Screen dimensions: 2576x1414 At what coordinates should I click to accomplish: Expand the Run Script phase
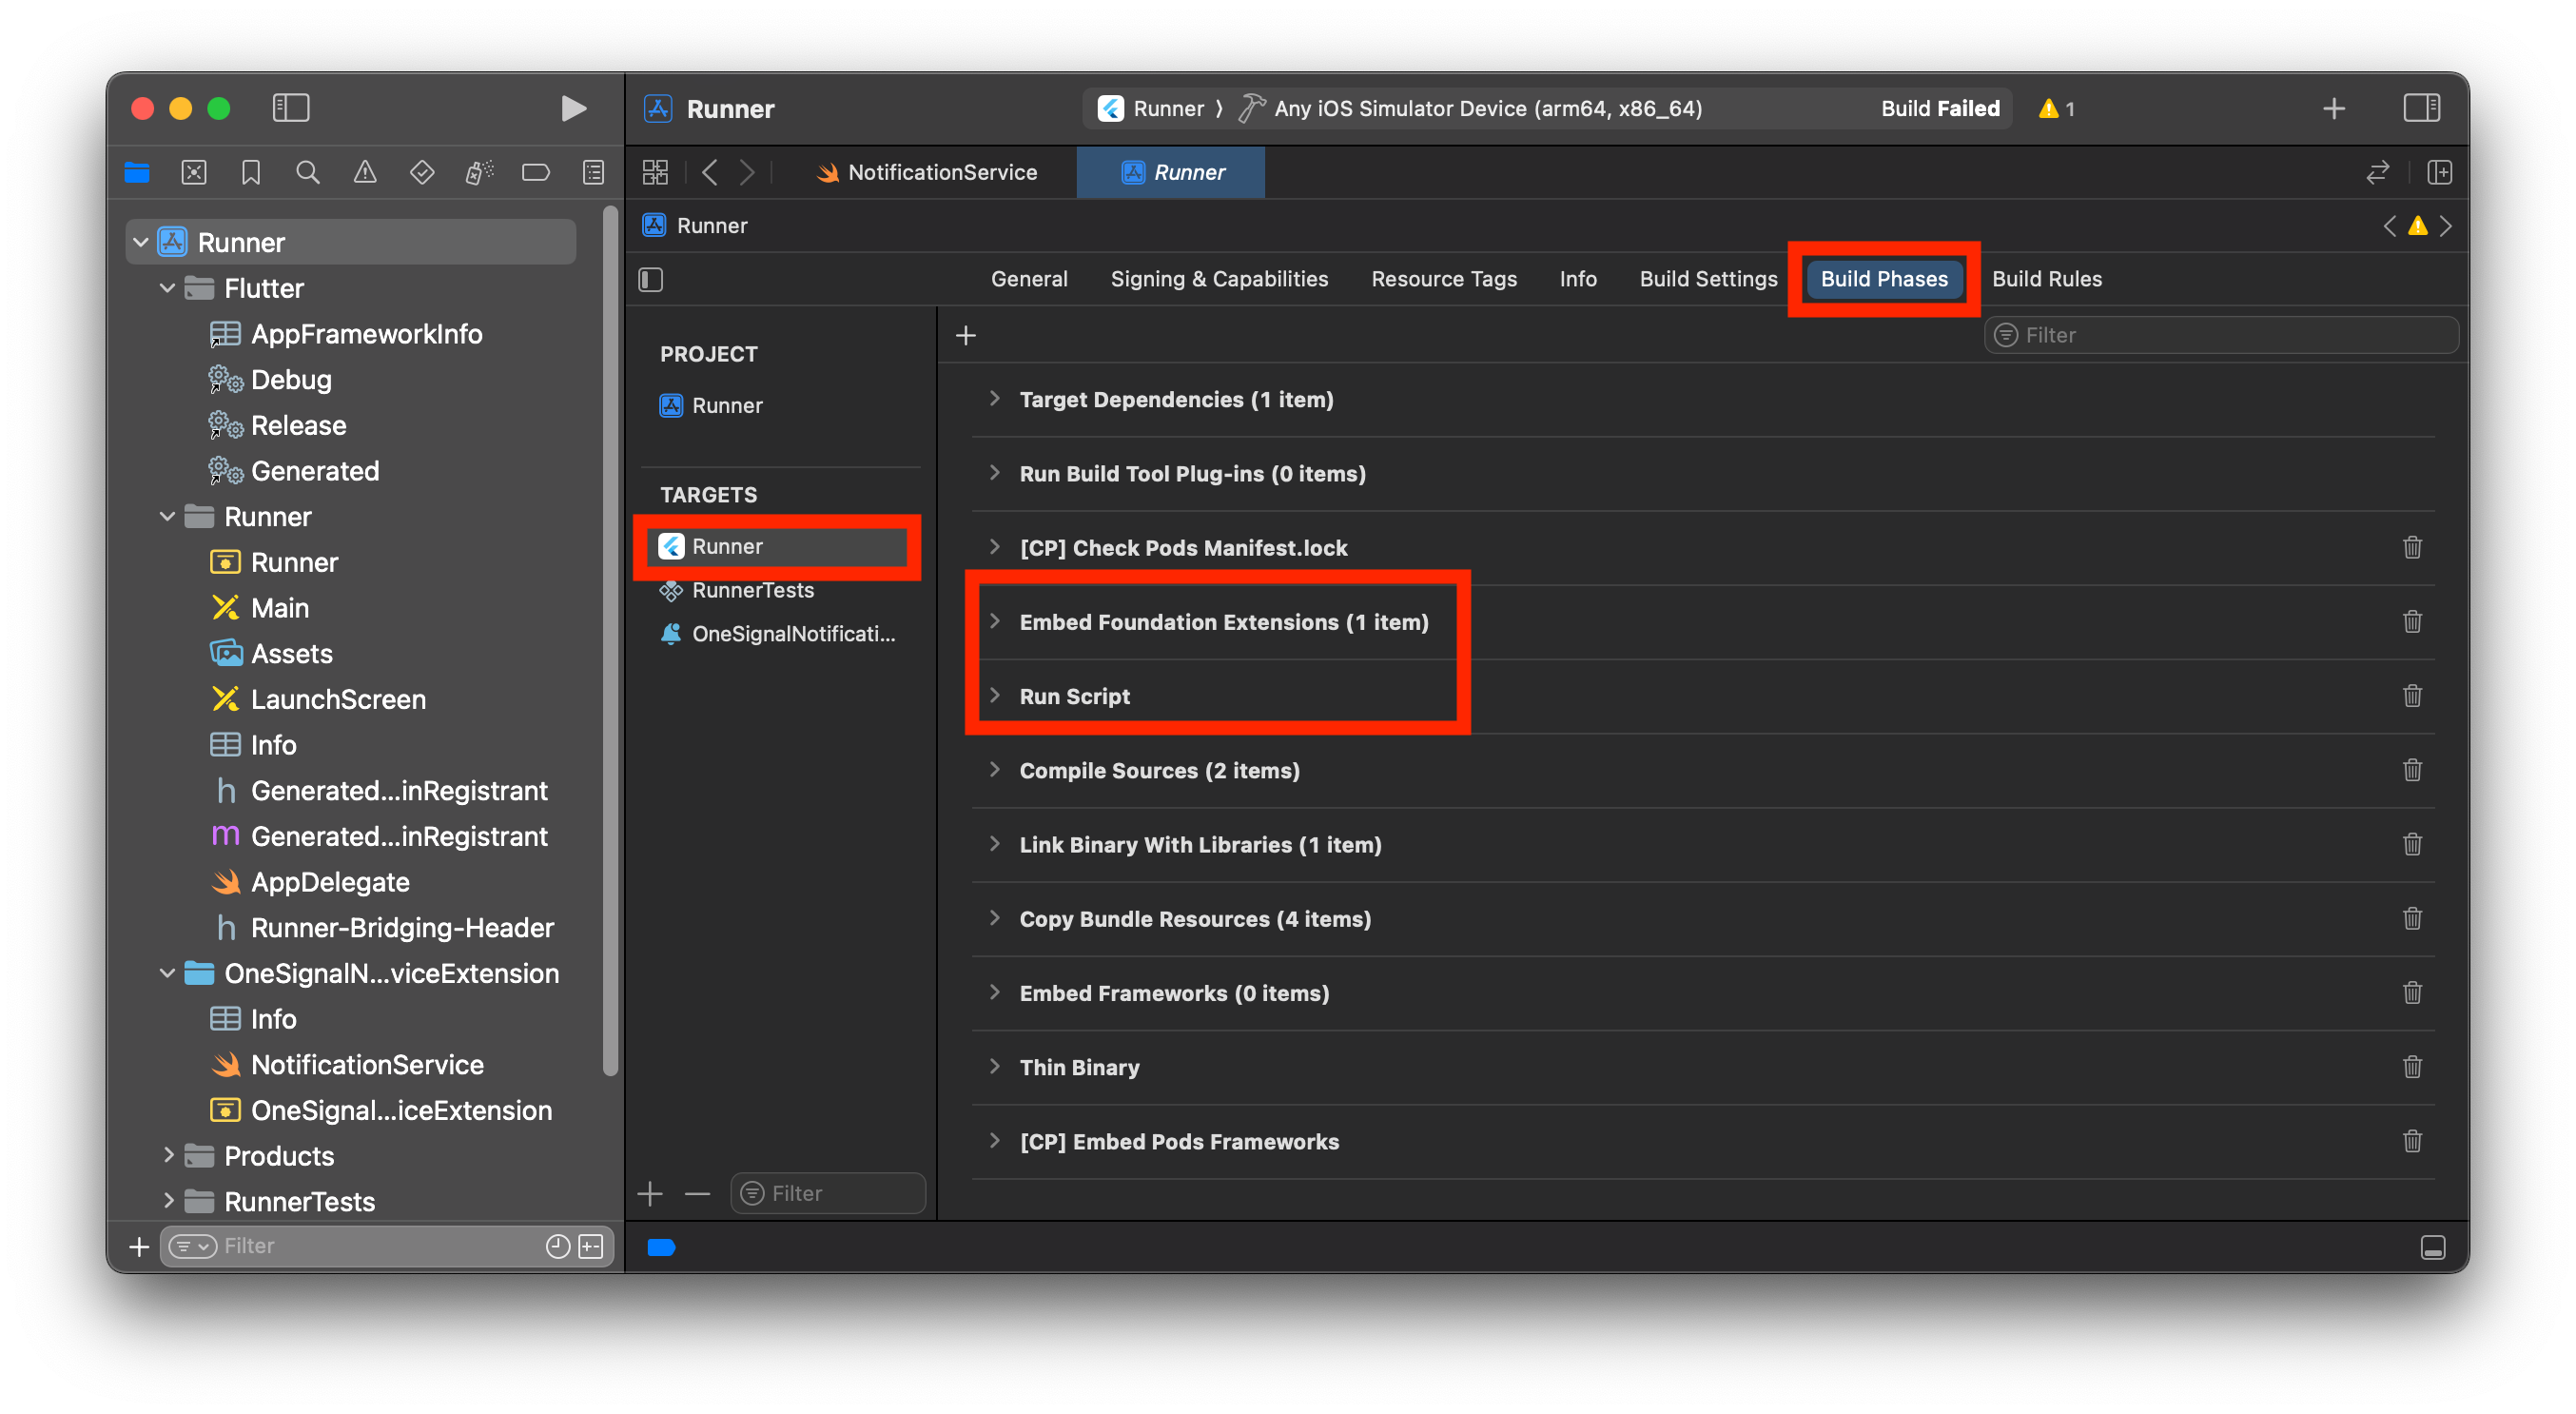(994, 695)
